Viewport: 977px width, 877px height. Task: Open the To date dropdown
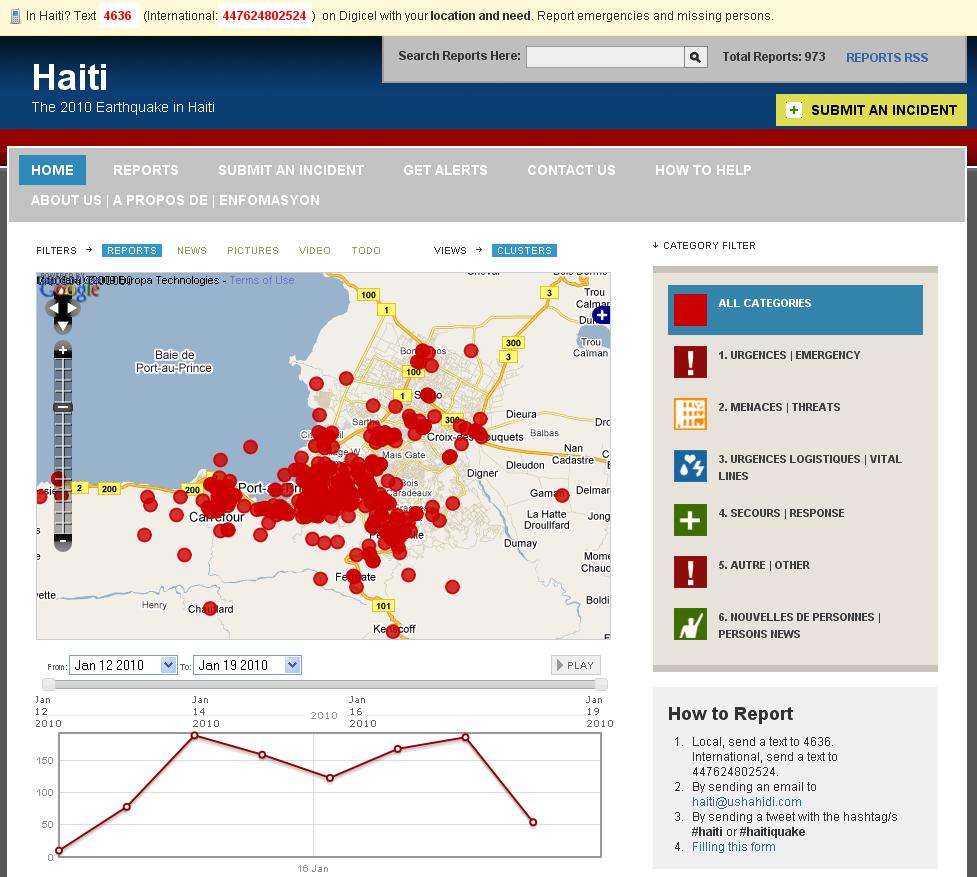(x=292, y=665)
